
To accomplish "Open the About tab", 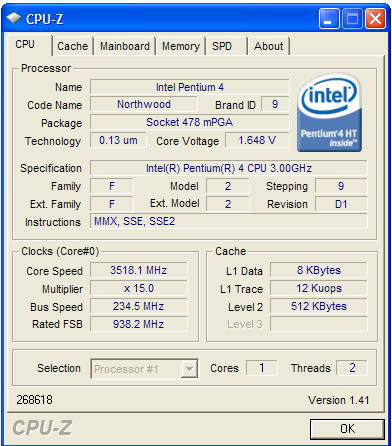I will pyautogui.click(x=269, y=46).
